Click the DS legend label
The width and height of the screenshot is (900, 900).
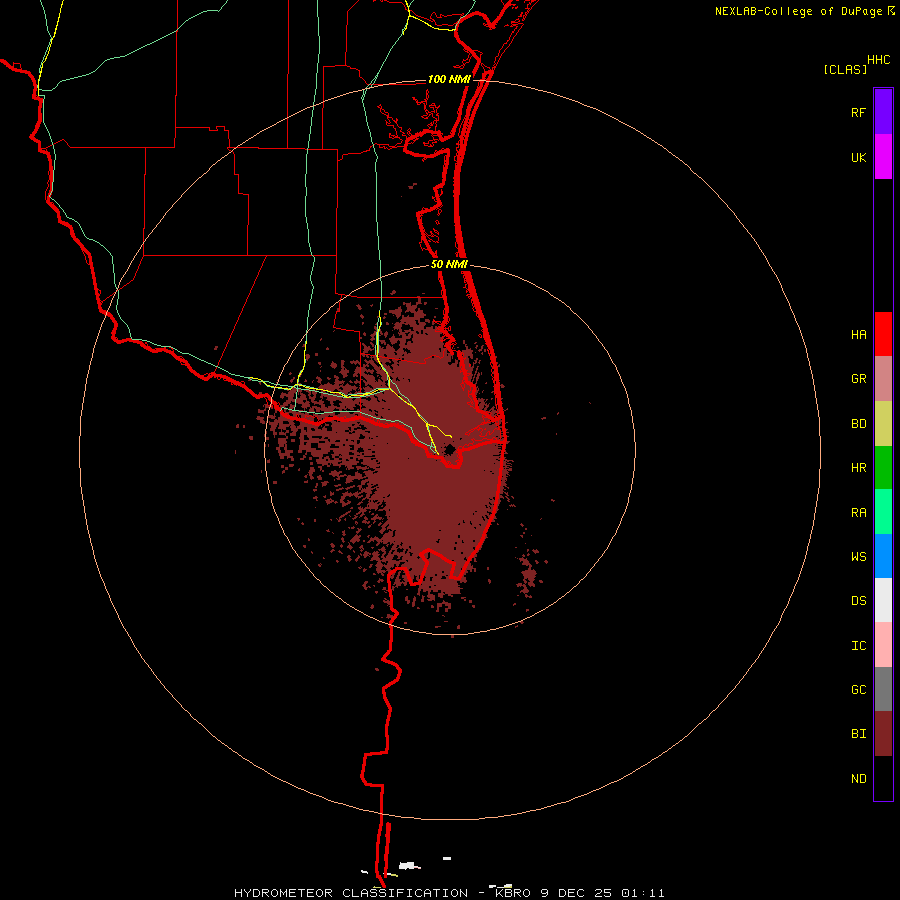pyautogui.click(x=858, y=601)
